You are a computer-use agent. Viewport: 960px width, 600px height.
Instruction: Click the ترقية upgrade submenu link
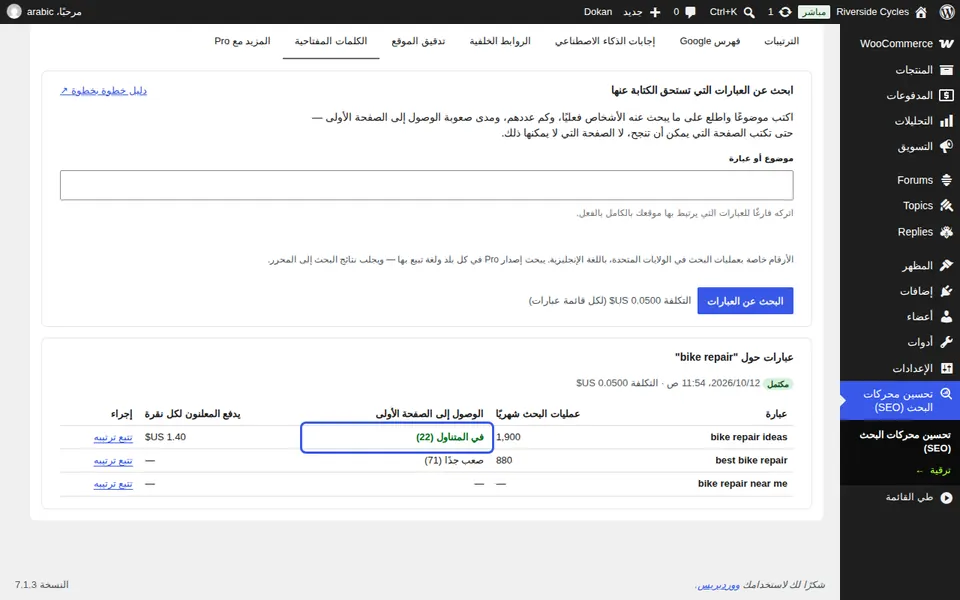coord(934,470)
